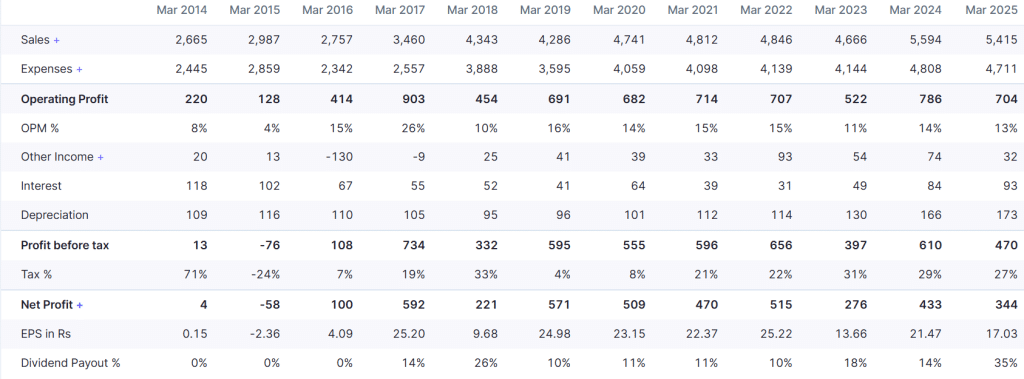The image size is (1024, 379).
Task: Select the Interest row label
Action: pos(41,186)
